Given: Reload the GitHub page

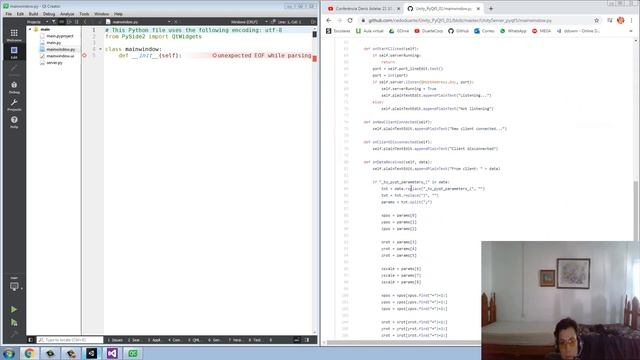Looking at the screenshot, I should (x=350, y=20).
